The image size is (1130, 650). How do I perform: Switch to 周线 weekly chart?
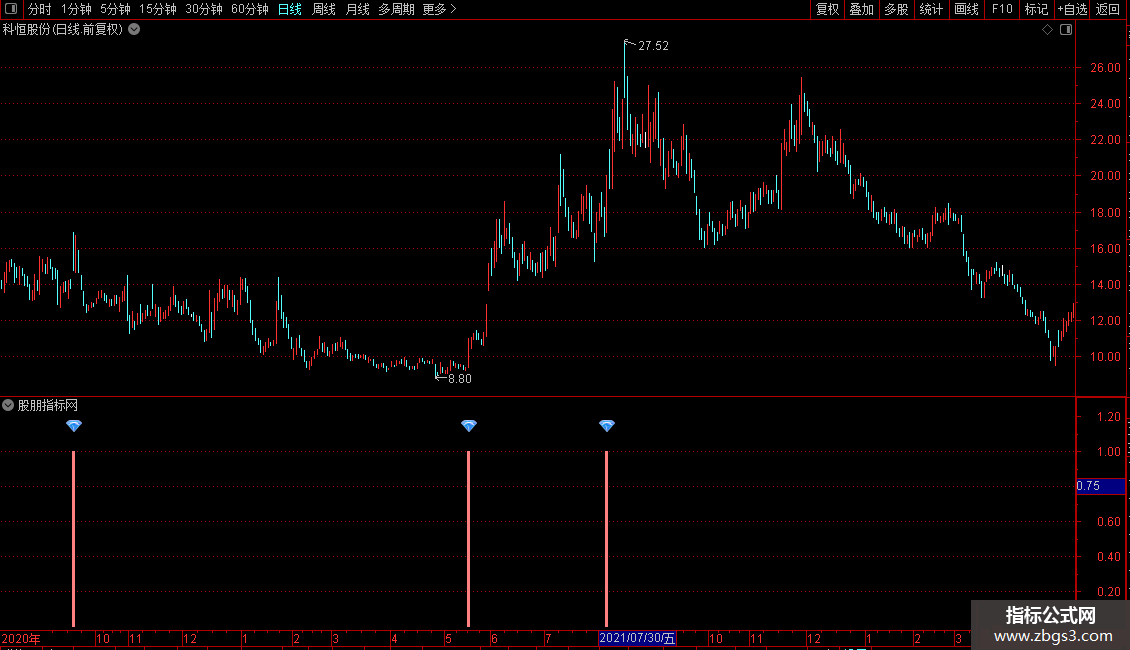point(324,9)
